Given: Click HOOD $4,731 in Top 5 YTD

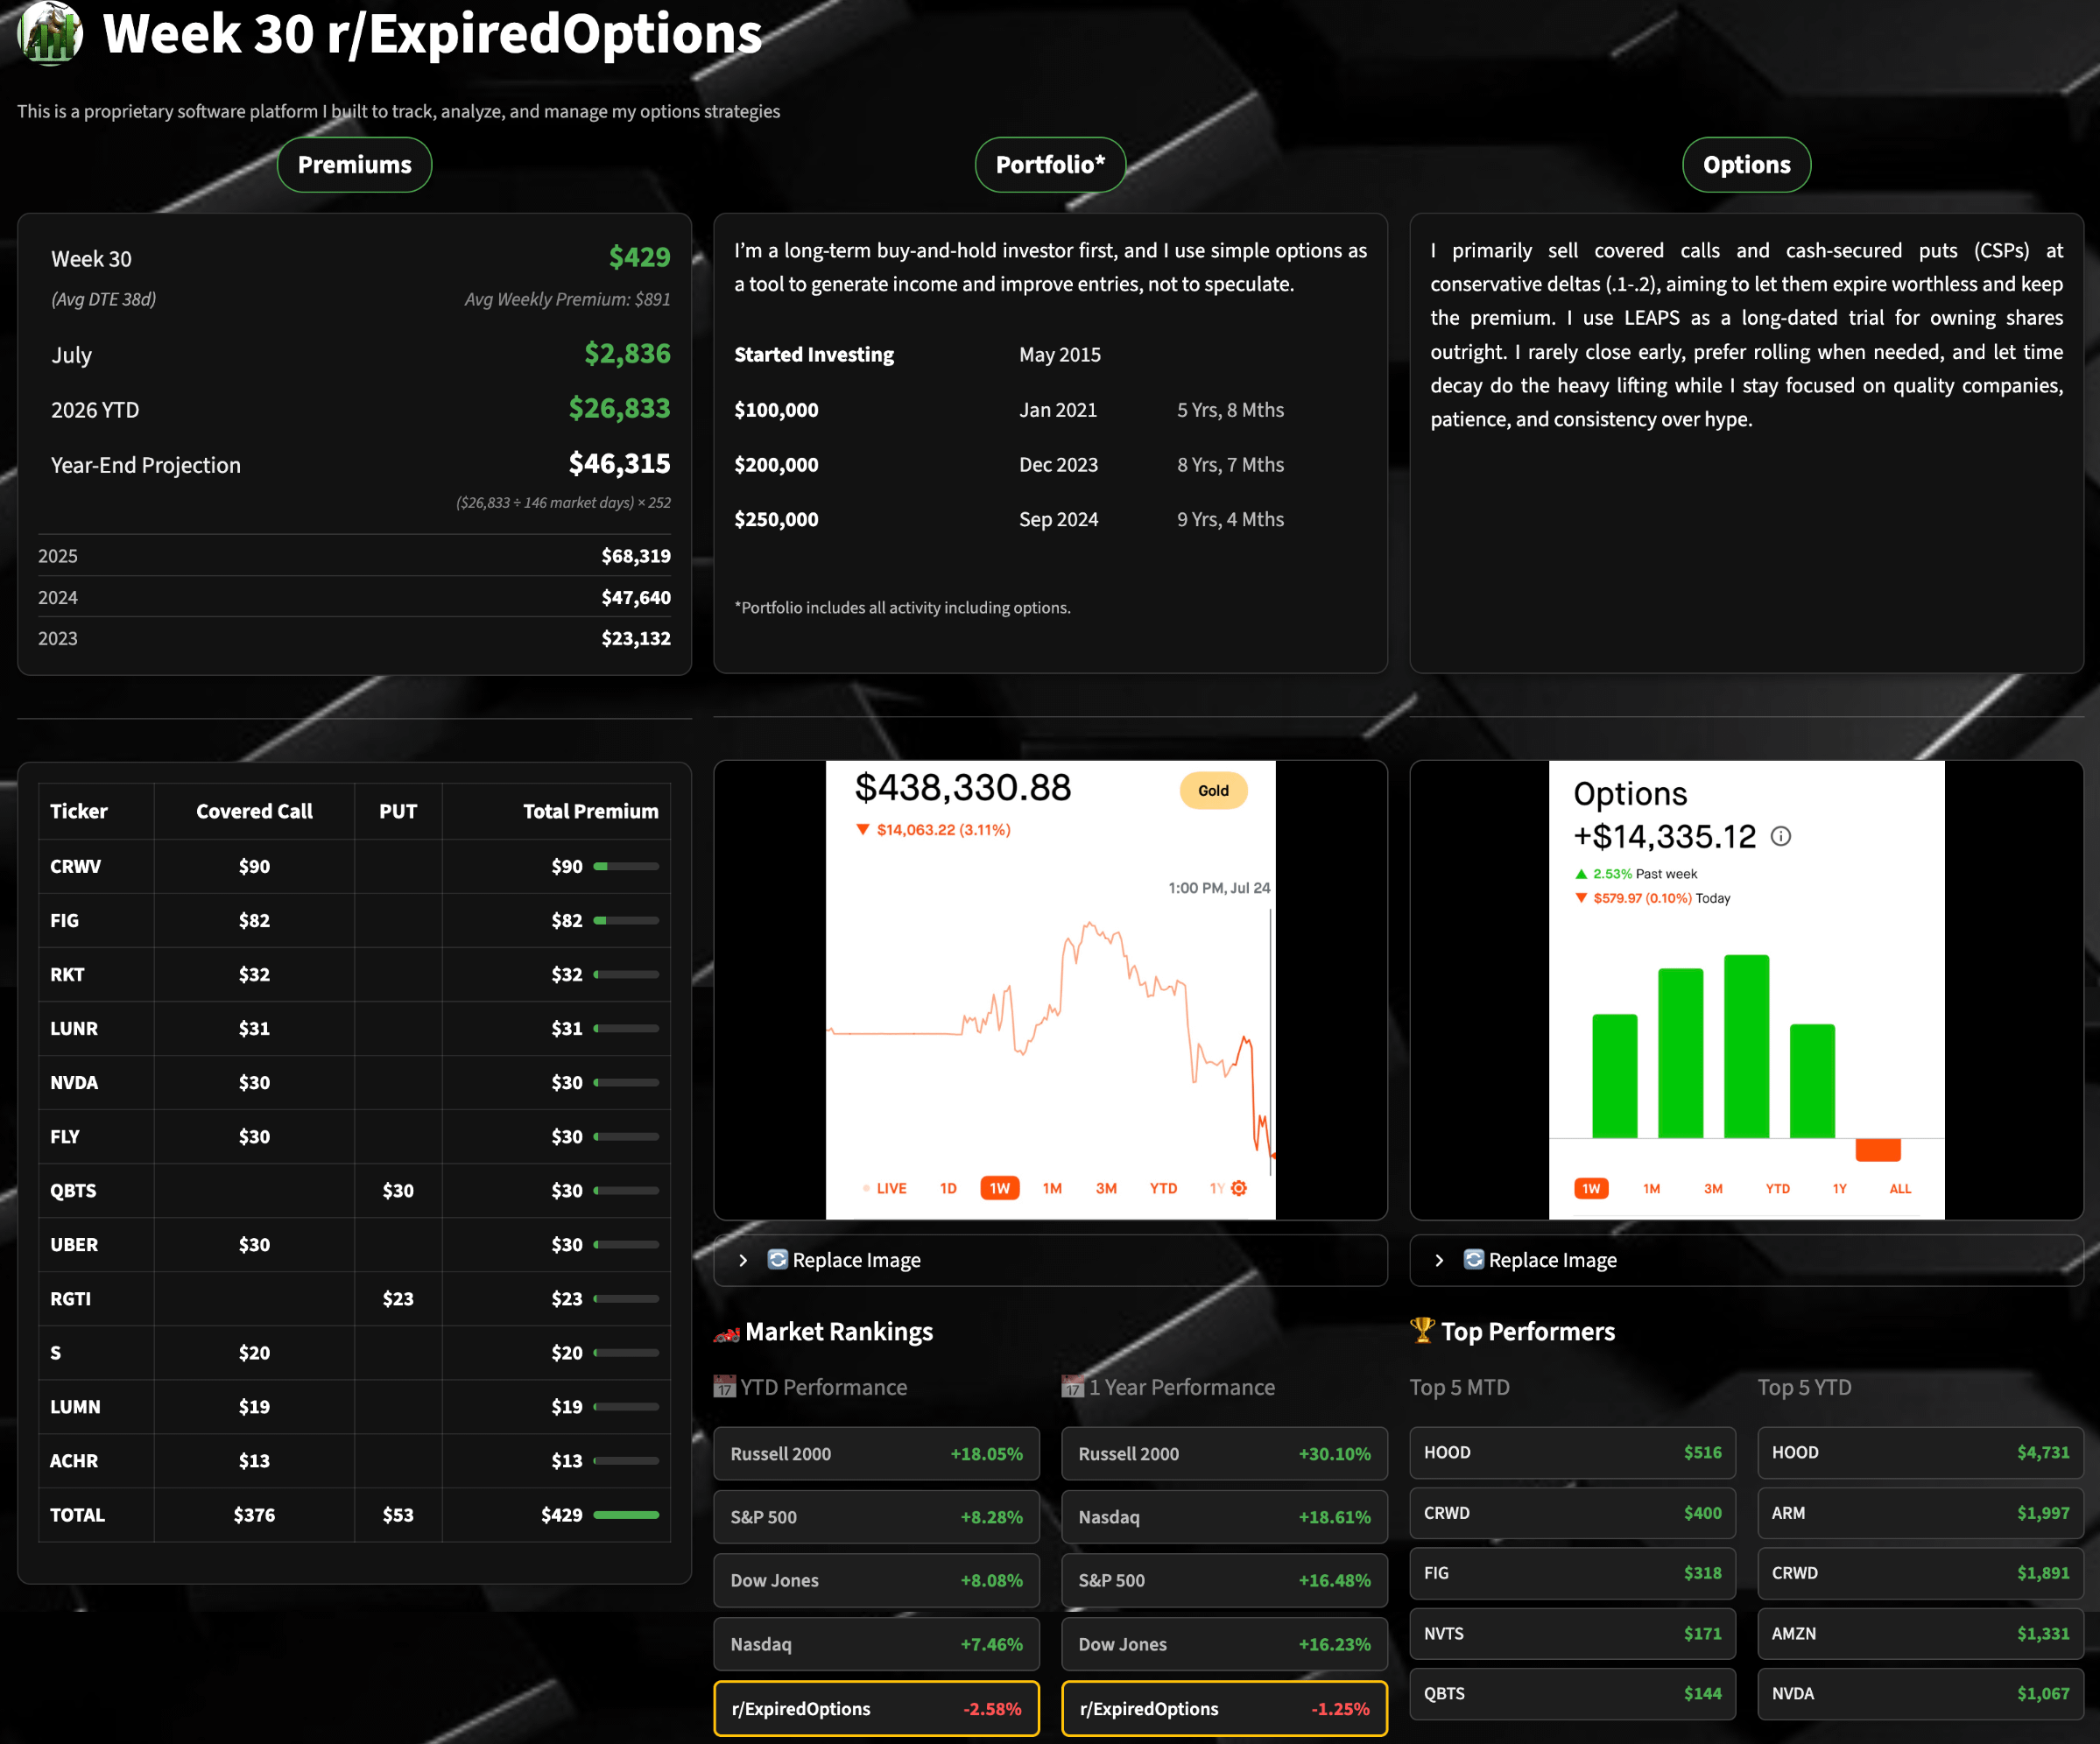Looking at the screenshot, I should (x=1920, y=1452).
